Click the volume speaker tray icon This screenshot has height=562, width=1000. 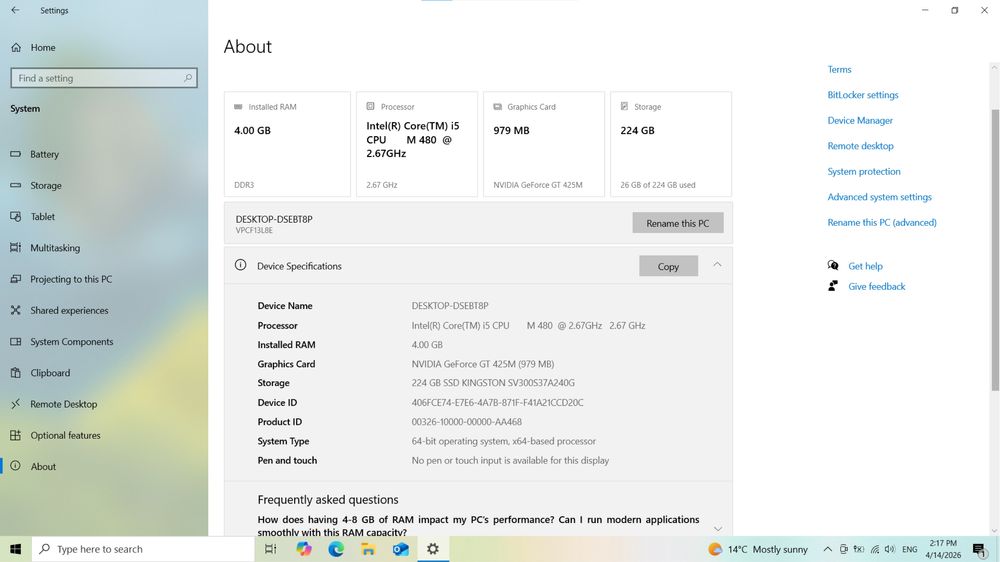click(890, 549)
